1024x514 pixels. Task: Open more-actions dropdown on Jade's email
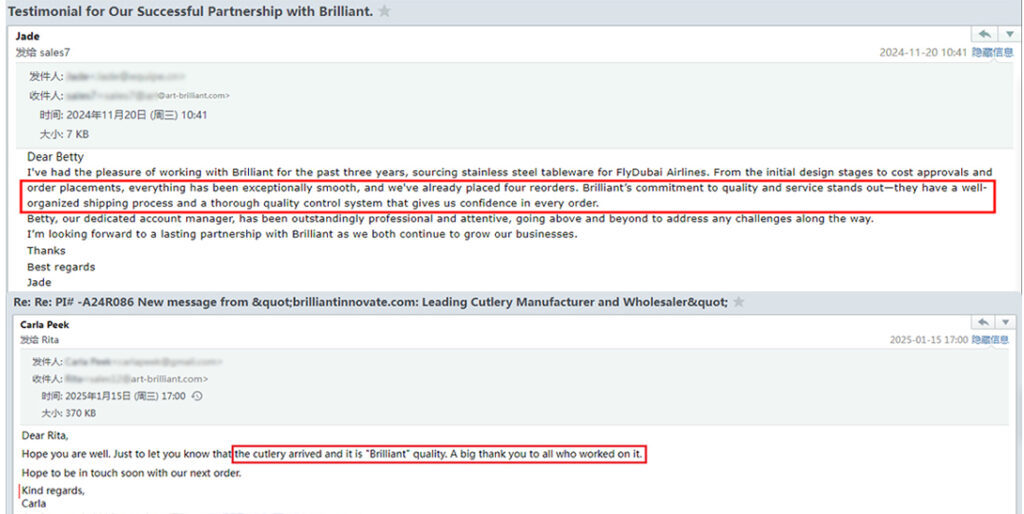pos(1008,35)
